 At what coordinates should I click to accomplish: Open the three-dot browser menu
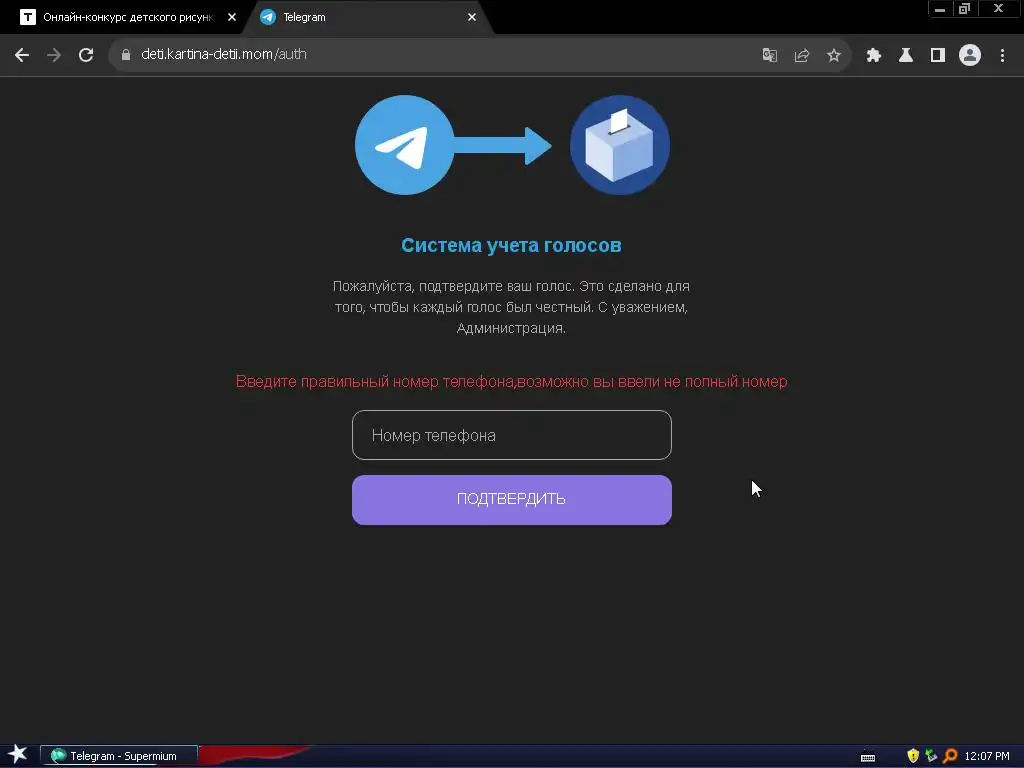[1002, 56]
